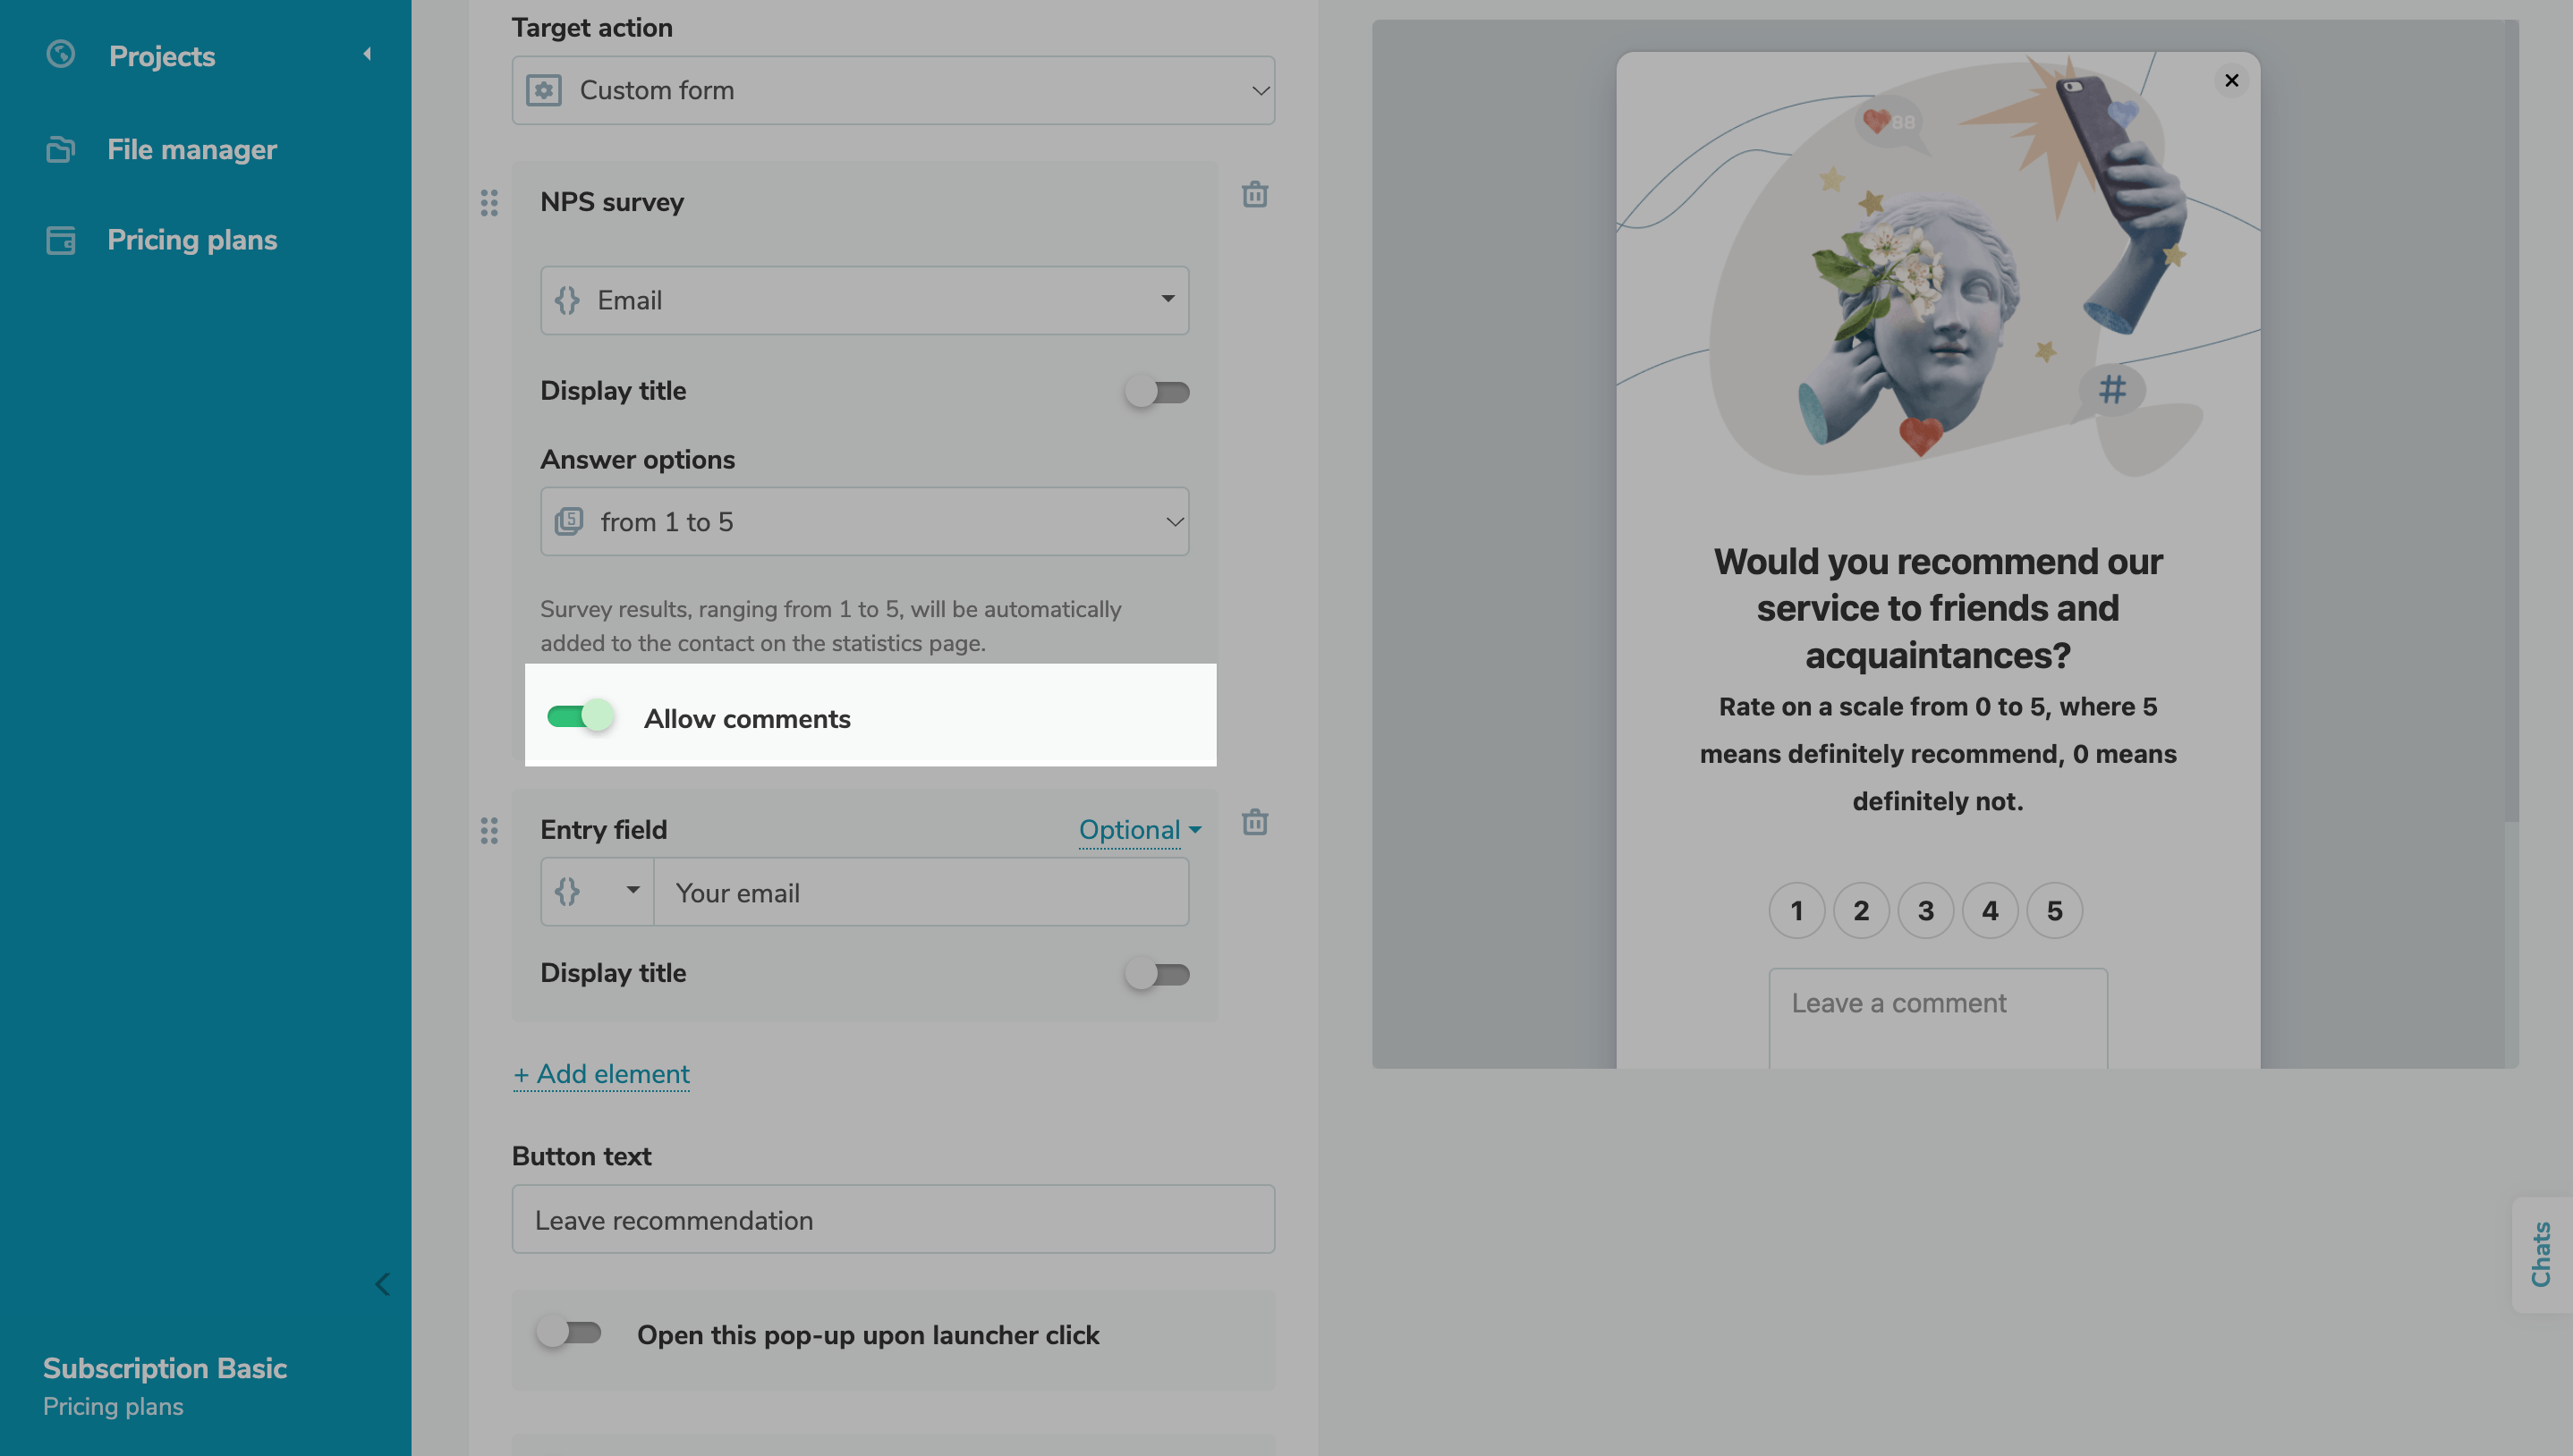
Task: Click the File manager folder icon
Action: coord(60,149)
